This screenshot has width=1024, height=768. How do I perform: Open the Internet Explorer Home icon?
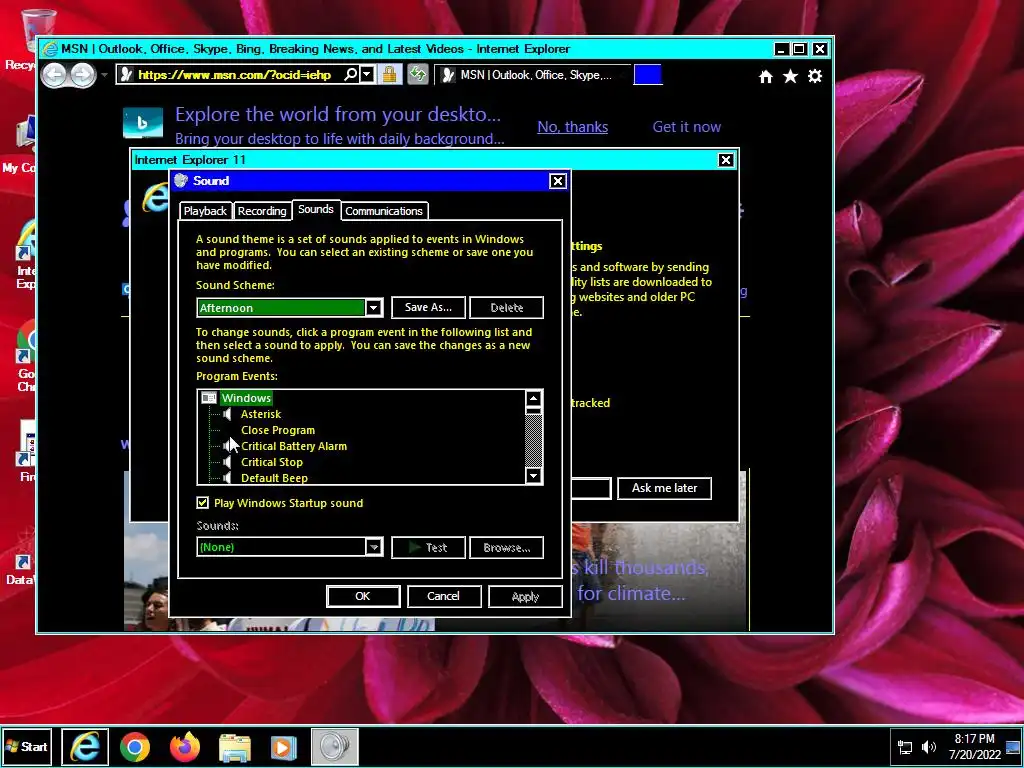coord(766,76)
